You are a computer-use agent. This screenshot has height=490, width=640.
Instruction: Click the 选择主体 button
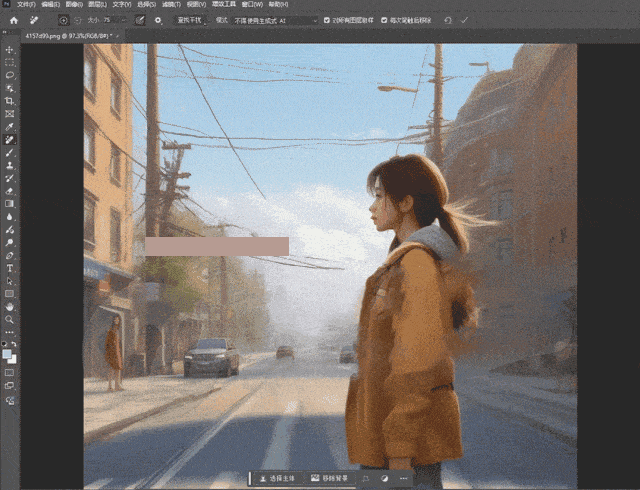(x=279, y=478)
